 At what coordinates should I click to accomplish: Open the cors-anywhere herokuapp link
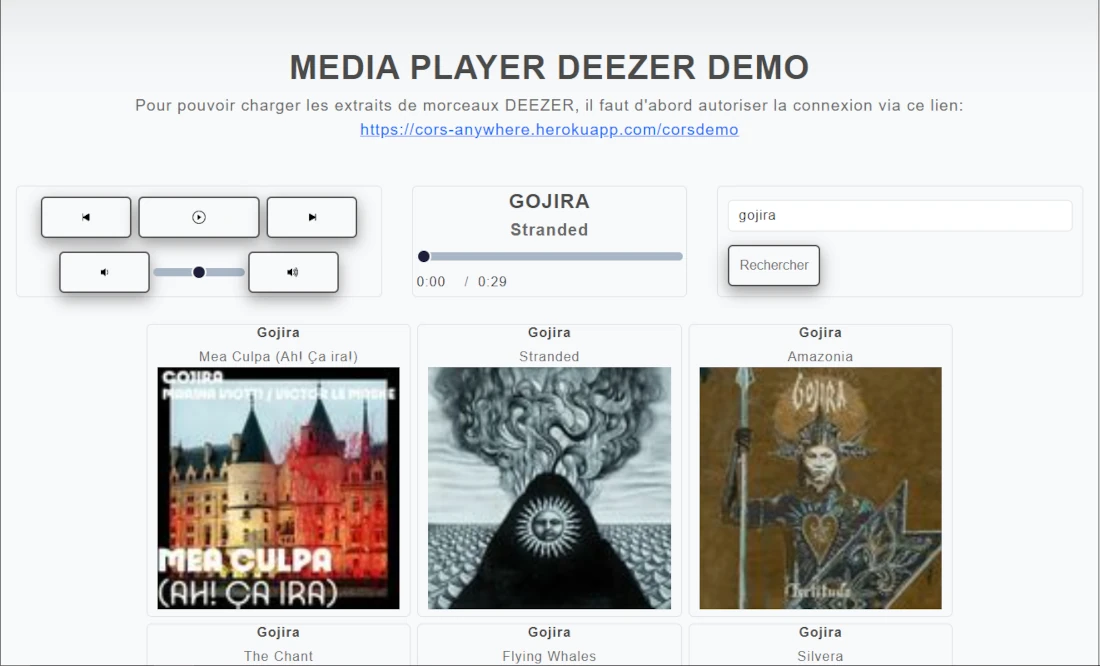tap(549, 130)
